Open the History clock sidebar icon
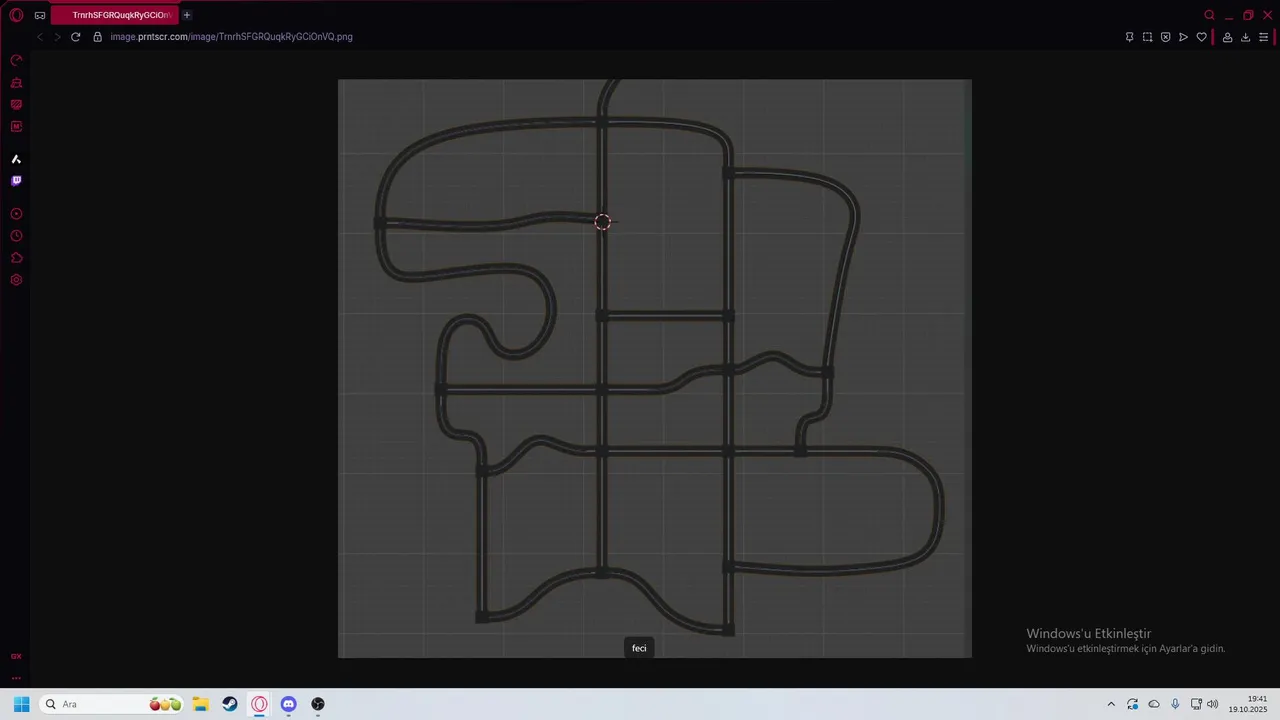The width and height of the screenshot is (1280, 720). coord(16,236)
